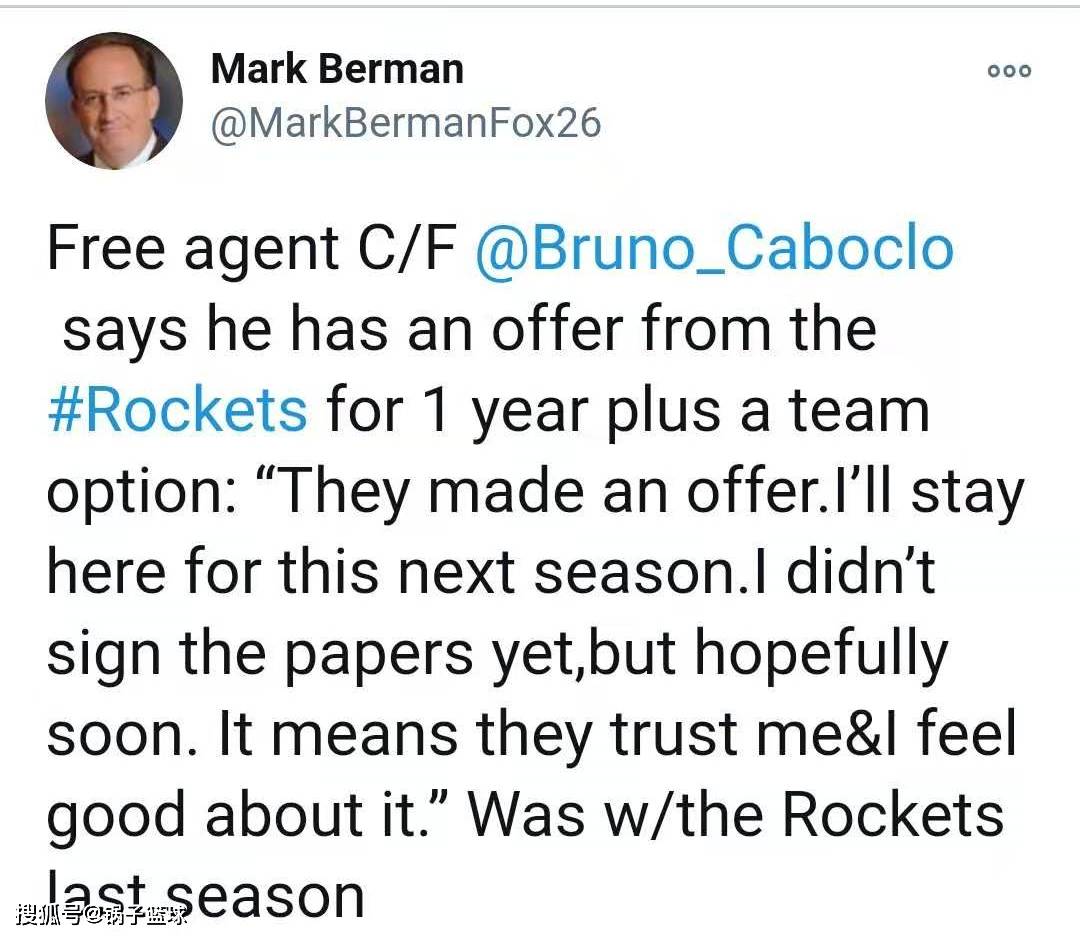This screenshot has width=1080, height=938.
Task: Open the three-dot more options menu
Action: click(x=1009, y=71)
